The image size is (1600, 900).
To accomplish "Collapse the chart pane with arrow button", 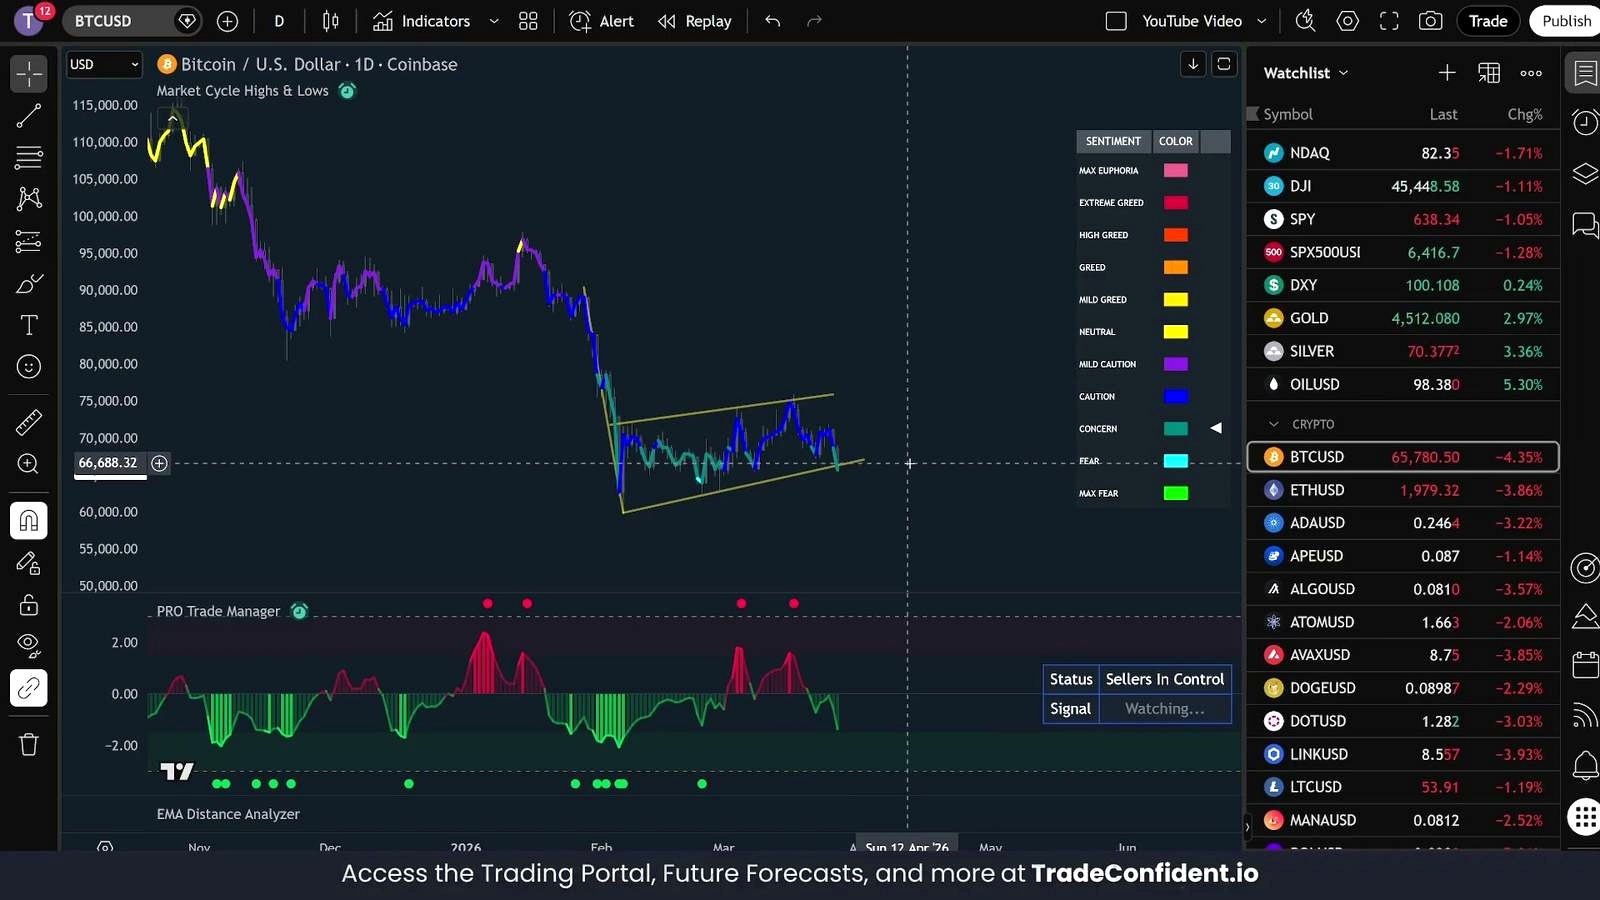I will point(1193,65).
